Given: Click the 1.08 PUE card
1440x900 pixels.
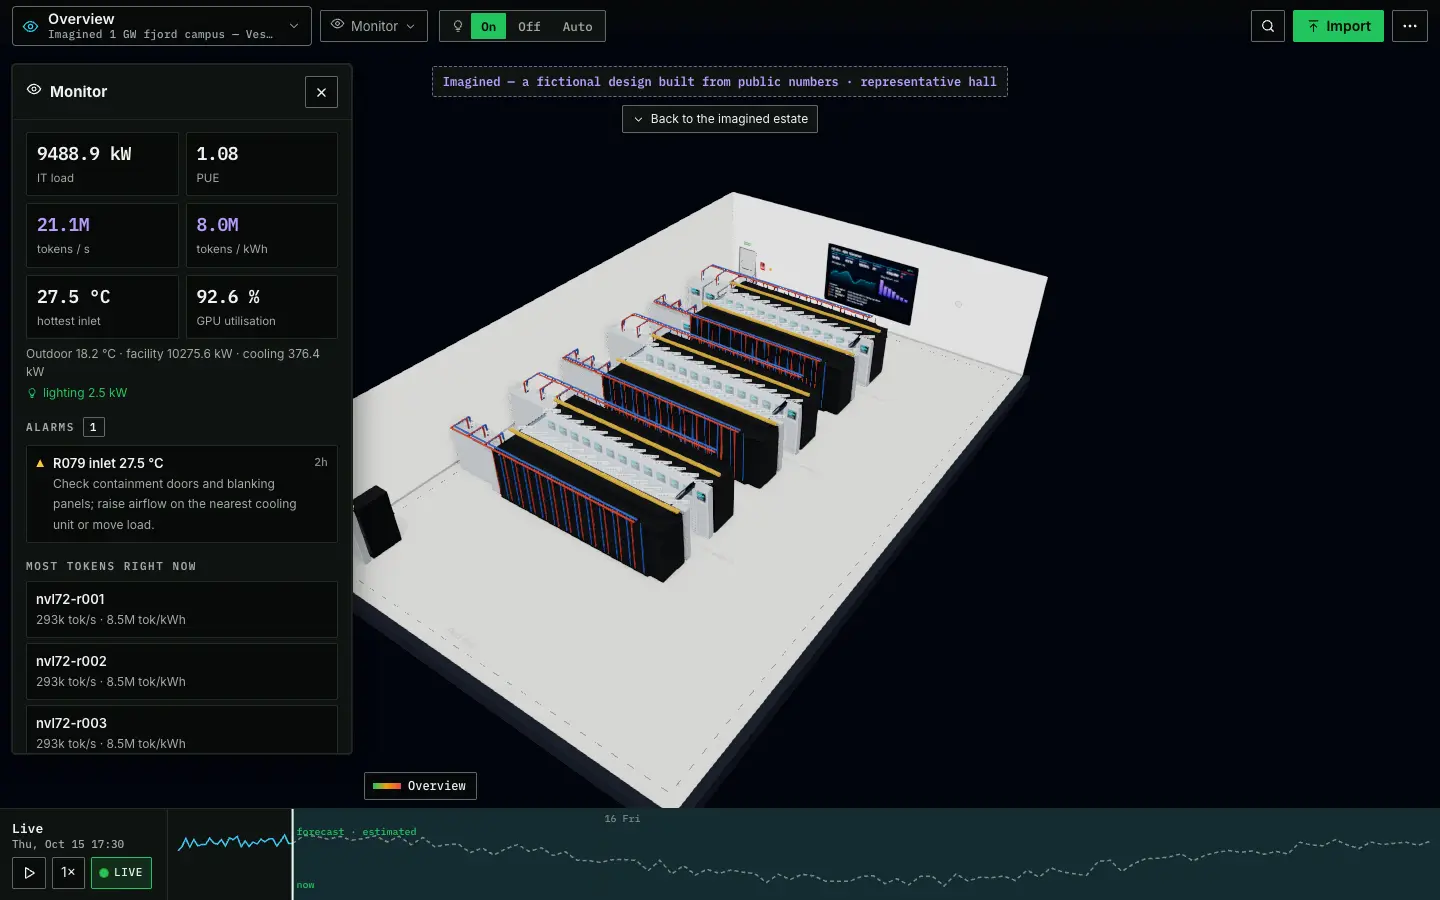Looking at the screenshot, I should pos(262,164).
